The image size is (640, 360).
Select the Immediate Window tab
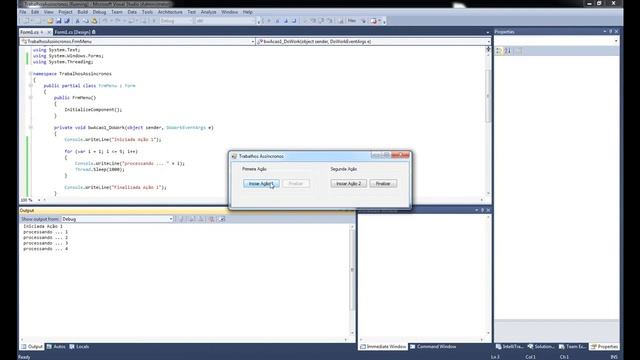(383, 347)
